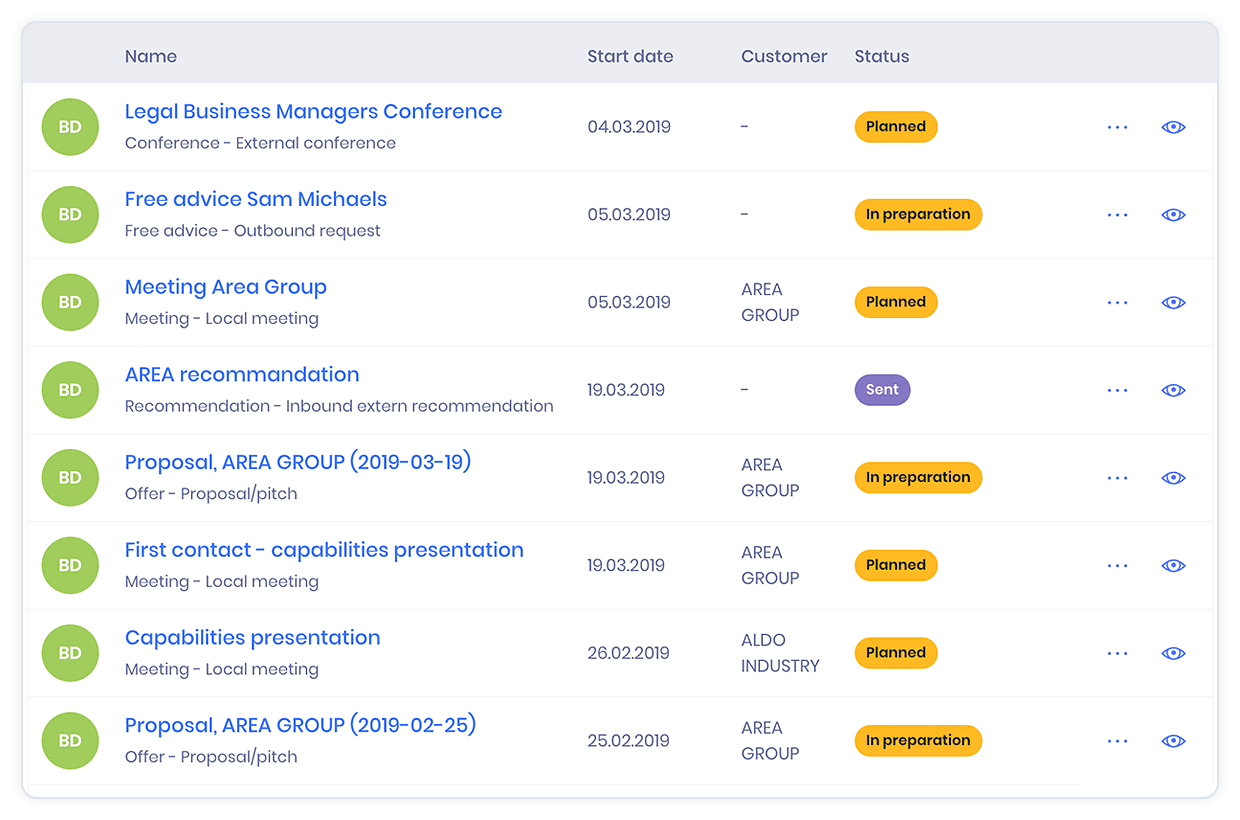Click the Status column header
Image resolution: width=1240 pixels, height=820 pixels.
[881, 56]
